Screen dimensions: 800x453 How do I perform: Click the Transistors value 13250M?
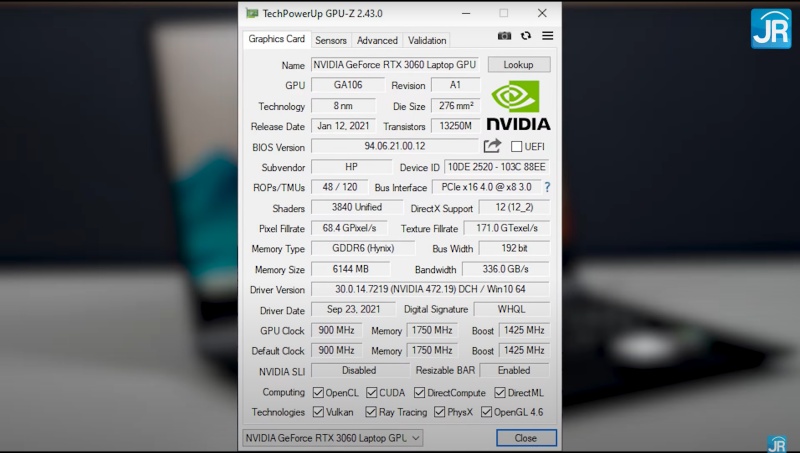pos(456,125)
